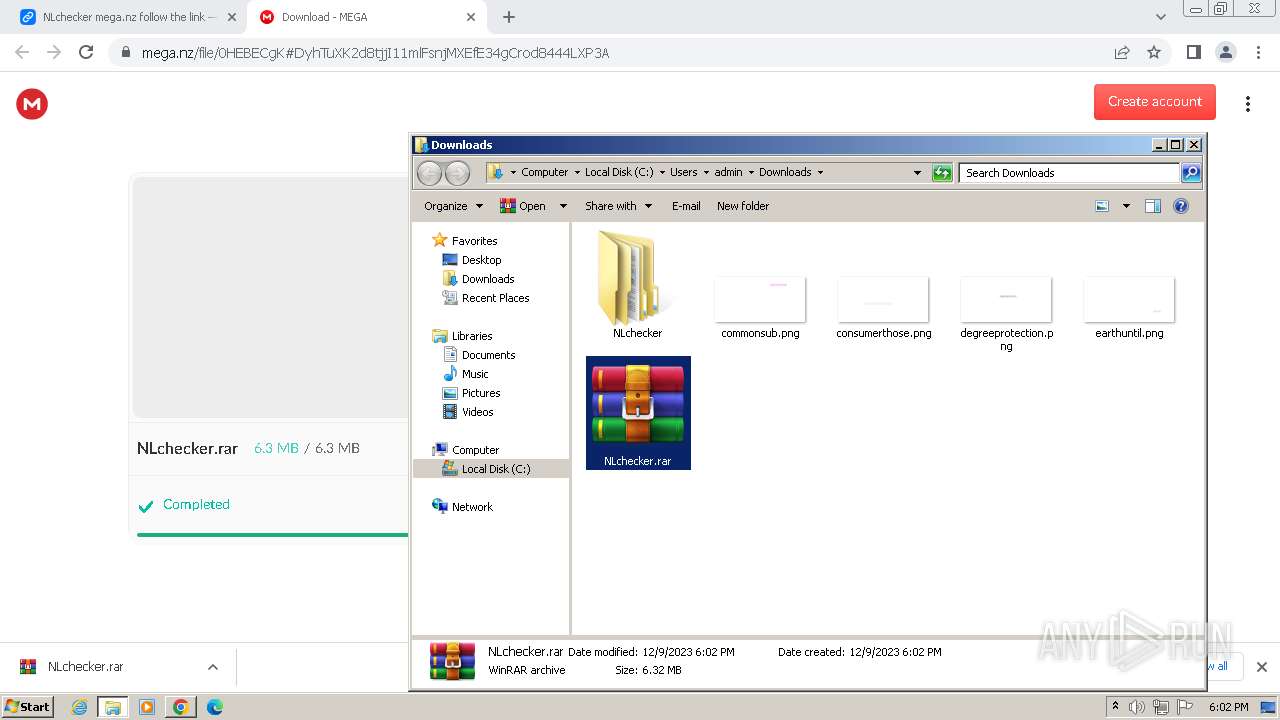
Task: Open Chrome's three-dot menu
Action: tap(1259, 52)
